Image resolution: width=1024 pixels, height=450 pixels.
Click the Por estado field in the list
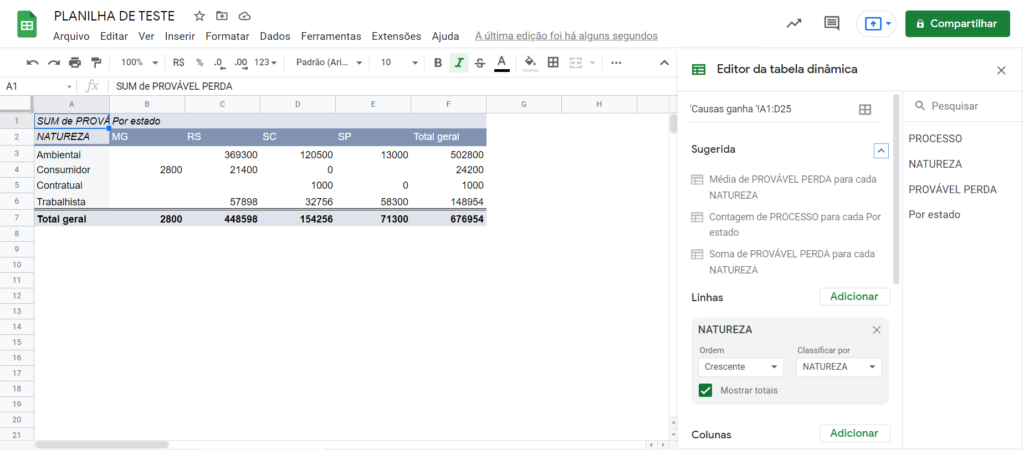[935, 214]
